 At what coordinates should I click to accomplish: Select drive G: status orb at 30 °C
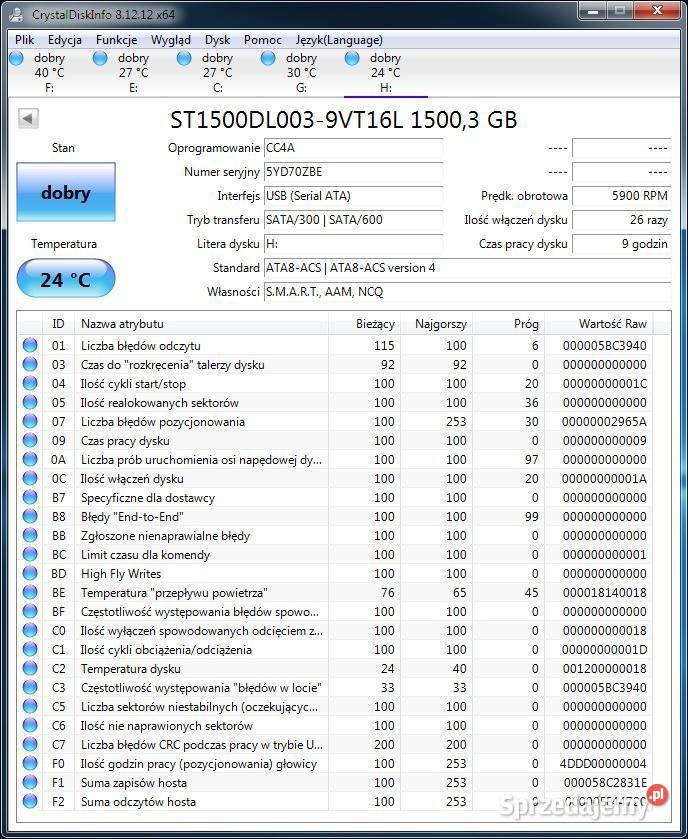tap(268, 58)
